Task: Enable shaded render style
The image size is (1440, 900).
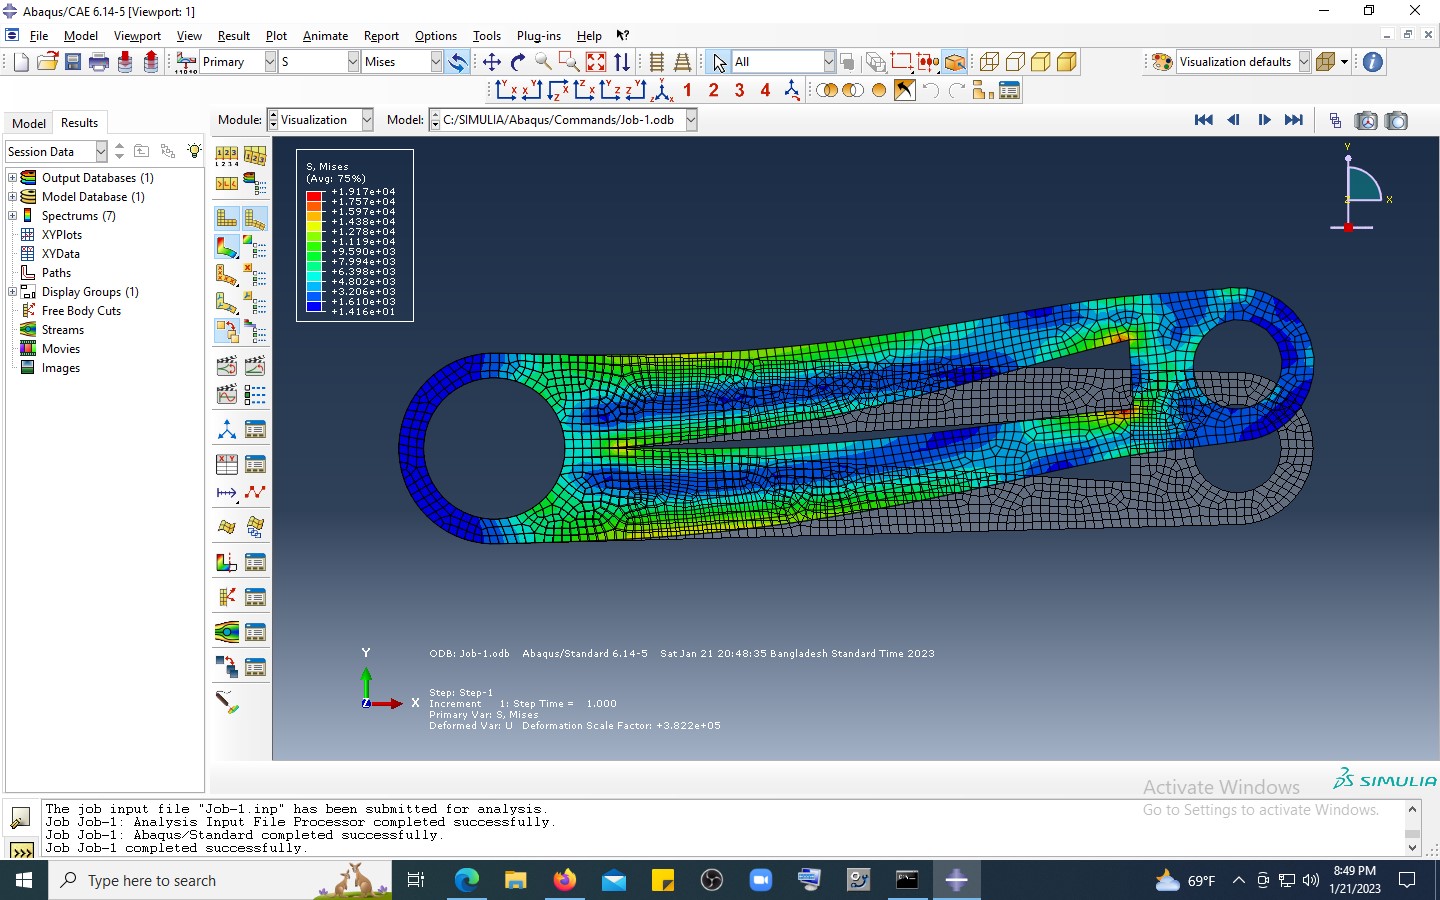Action: (x=1067, y=62)
